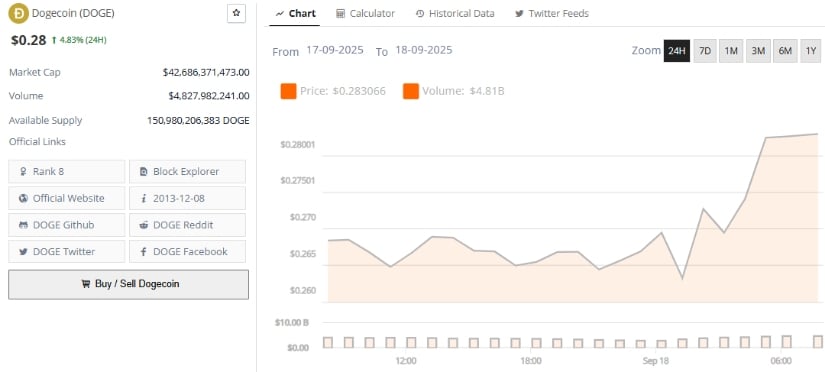
Task: Select the 6M zoom range
Action: pos(785,51)
